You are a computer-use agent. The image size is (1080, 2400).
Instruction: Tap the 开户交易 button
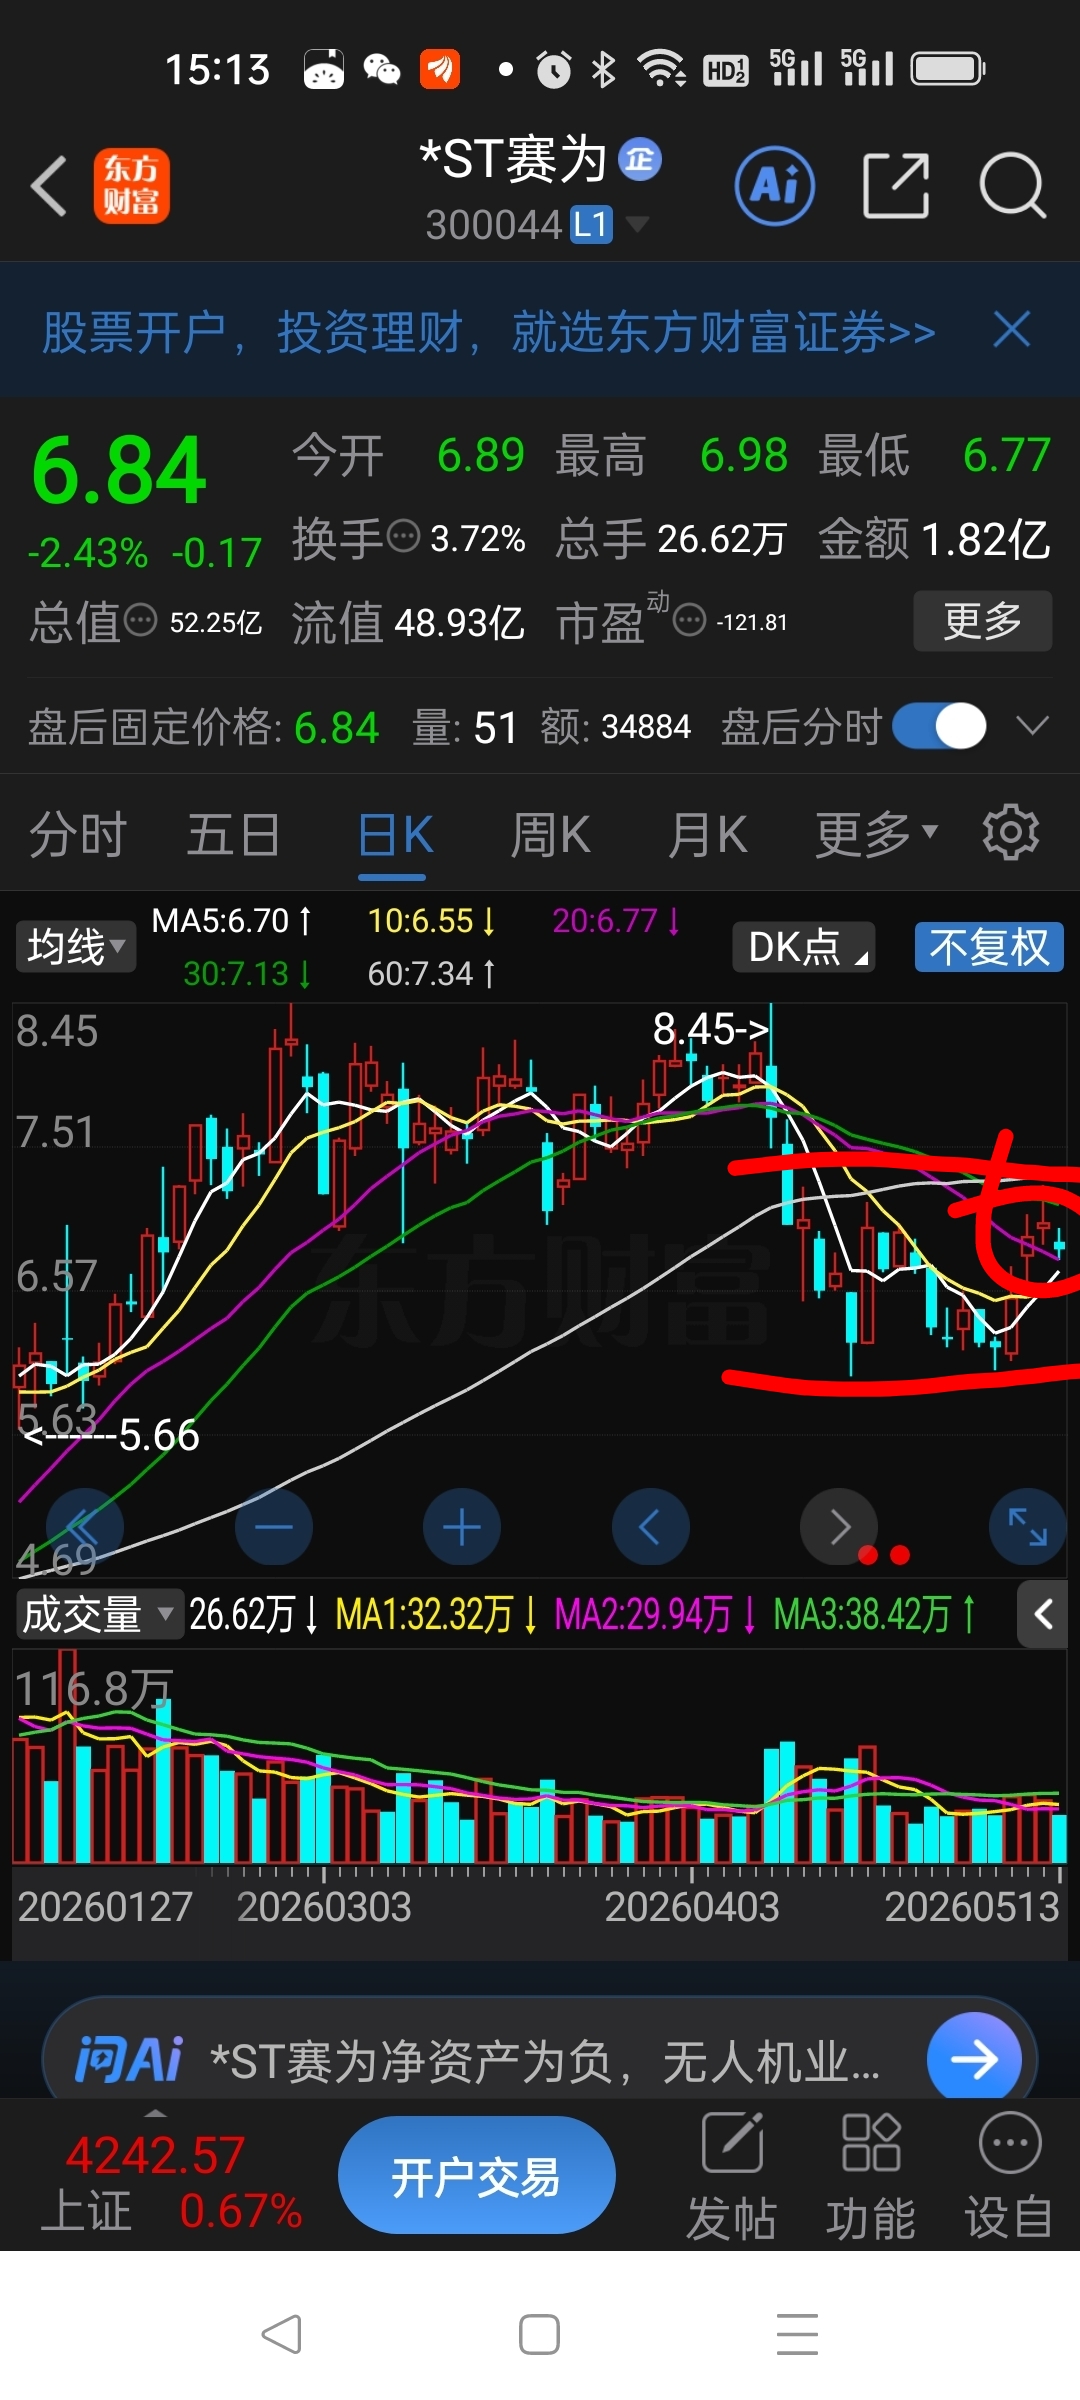tap(476, 2175)
